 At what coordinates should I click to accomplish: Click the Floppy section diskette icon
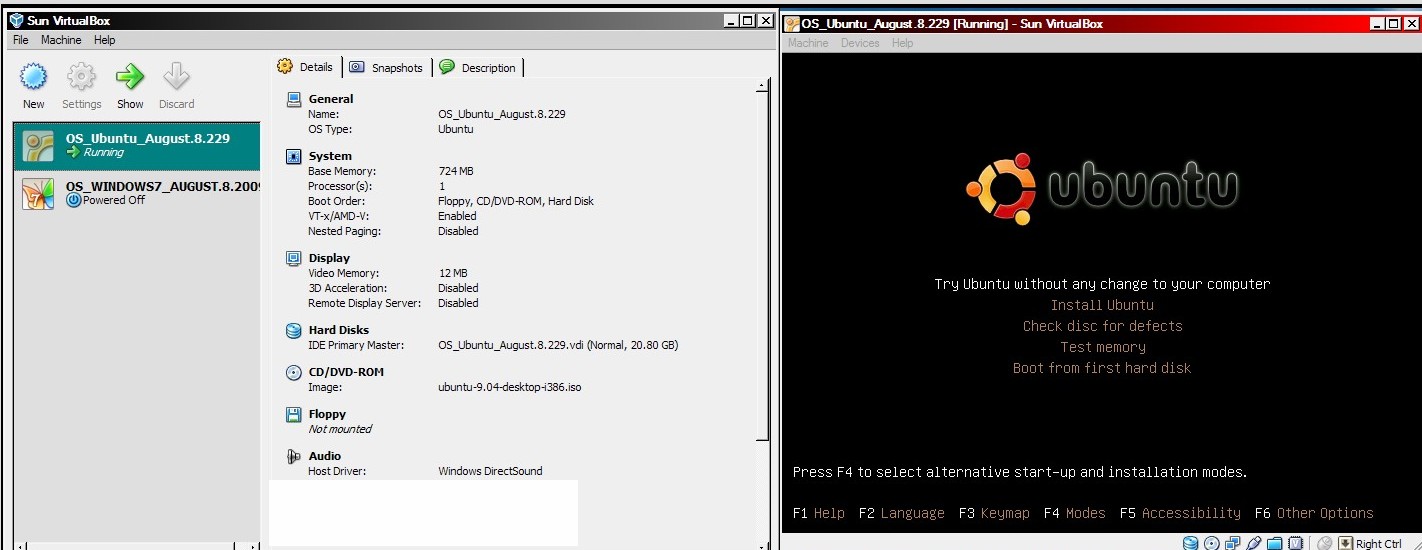(x=294, y=414)
